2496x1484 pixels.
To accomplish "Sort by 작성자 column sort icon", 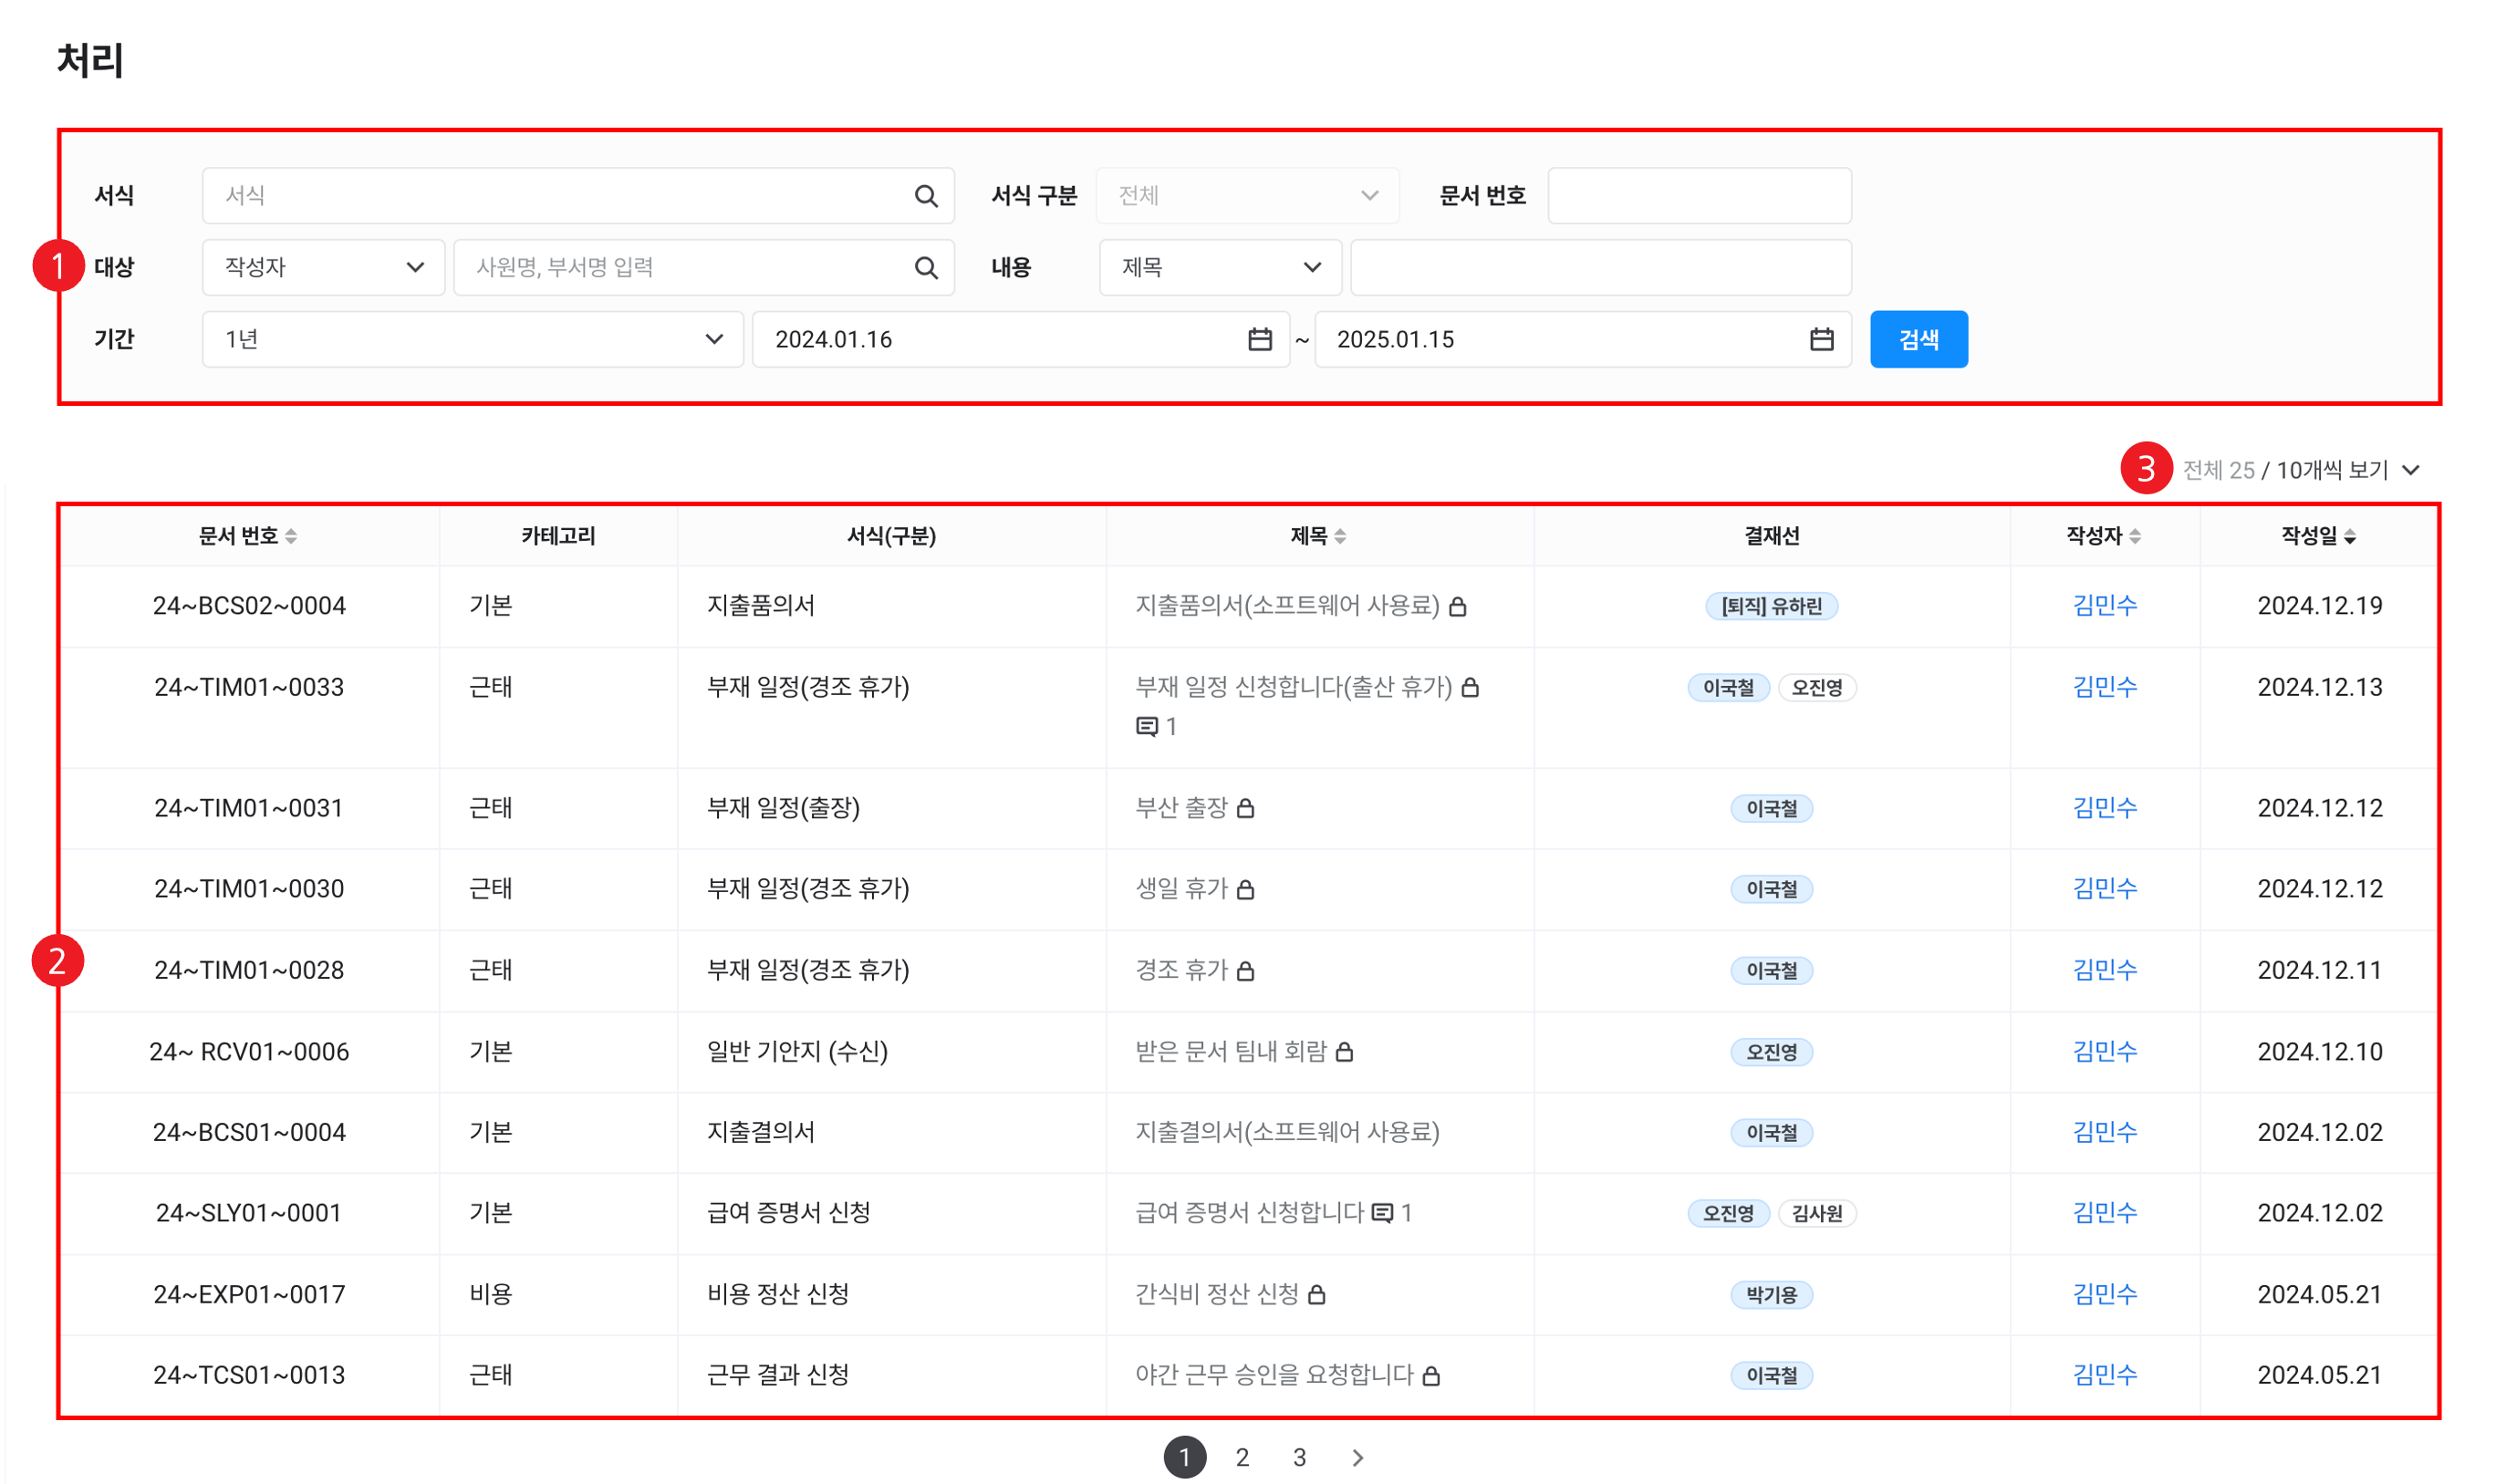I will click(2135, 537).
